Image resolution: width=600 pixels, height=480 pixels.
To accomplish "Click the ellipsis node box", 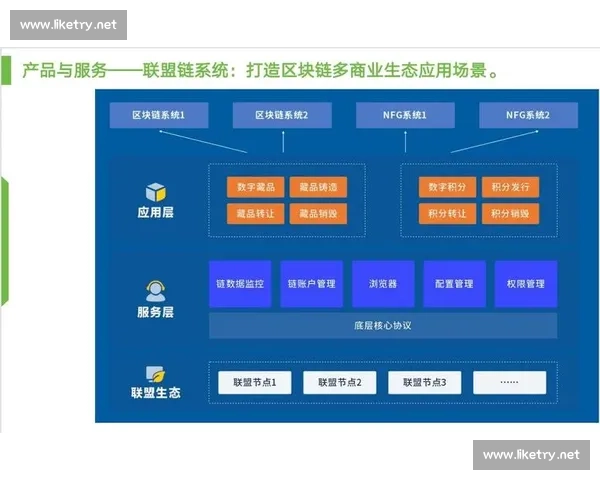I will (x=509, y=382).
